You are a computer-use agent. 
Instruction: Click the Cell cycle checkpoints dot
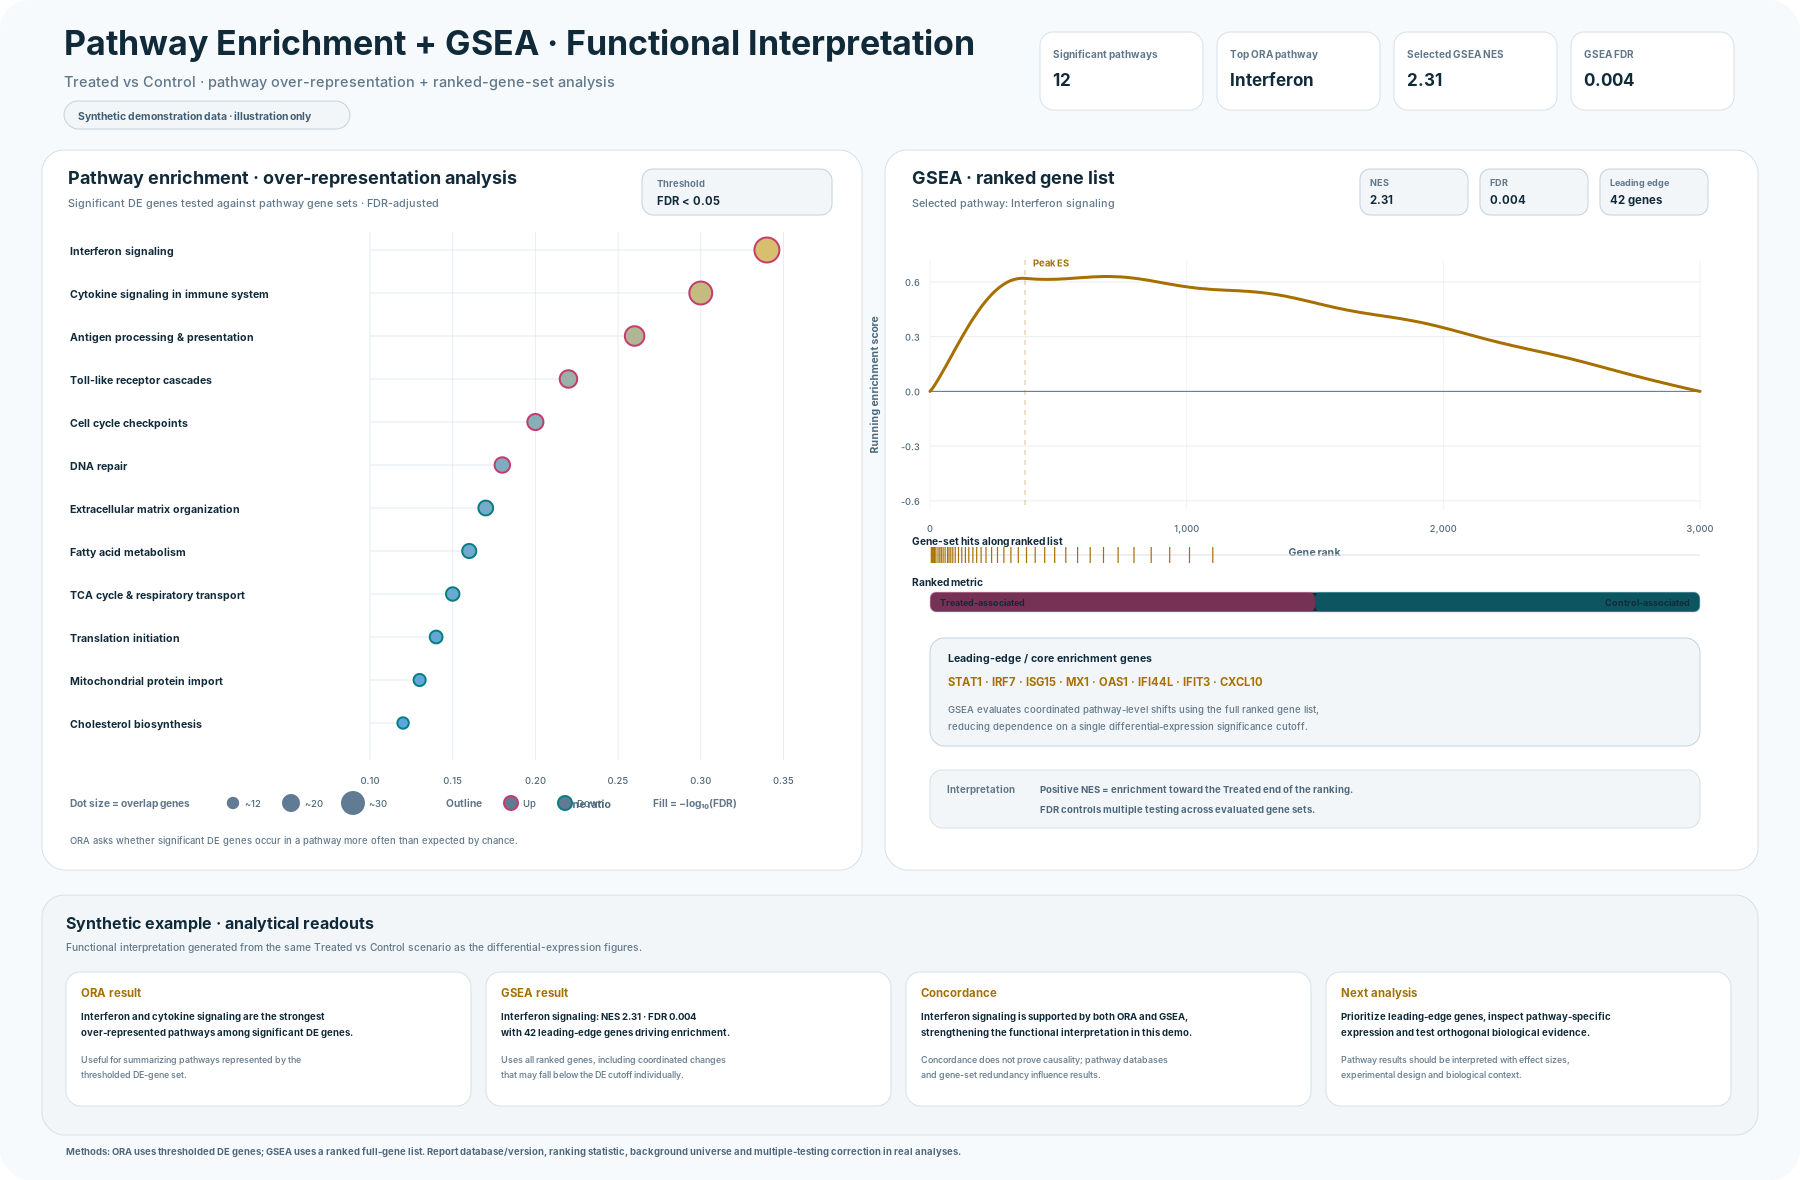(535, 422)
